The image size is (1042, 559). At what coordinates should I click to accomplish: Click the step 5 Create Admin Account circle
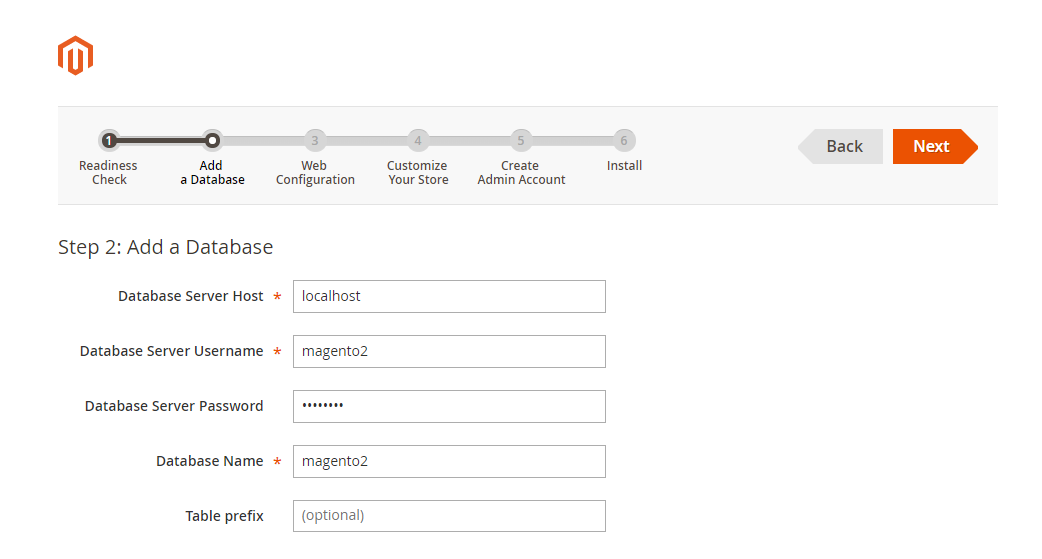tap(521, 141)
